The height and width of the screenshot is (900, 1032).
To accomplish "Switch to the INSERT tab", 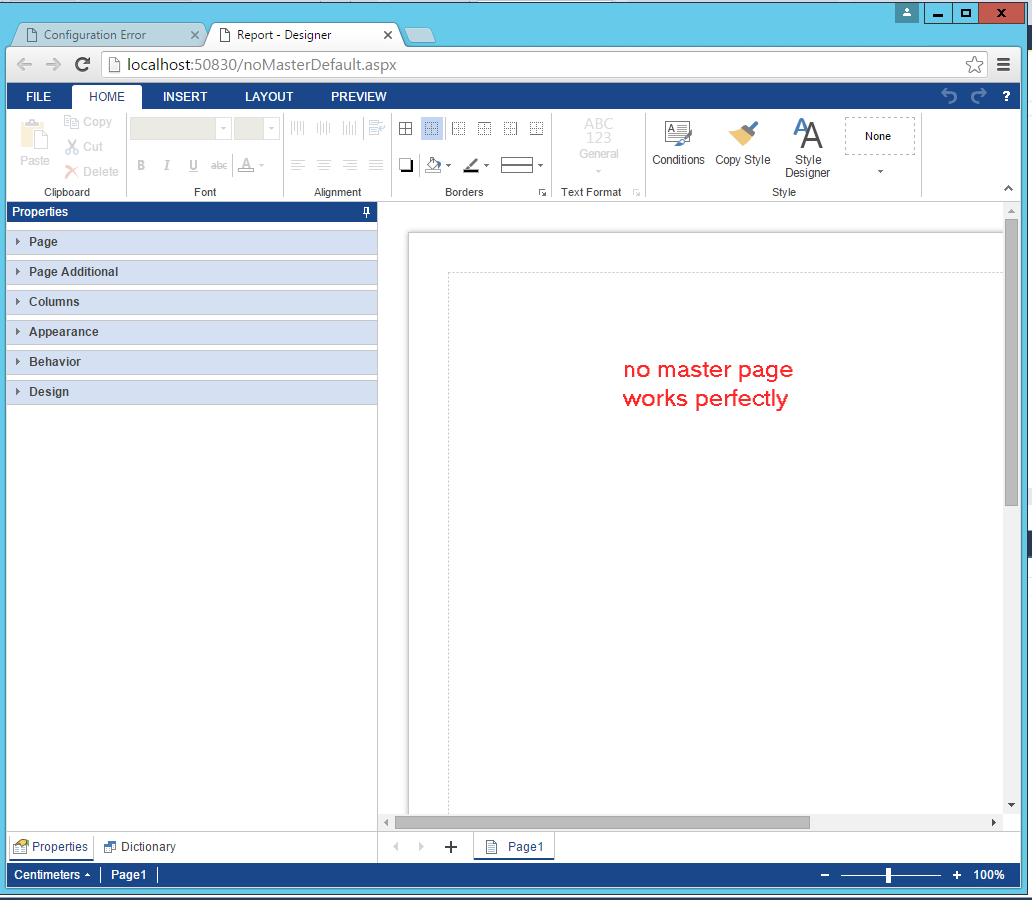I will pos(185,97).
